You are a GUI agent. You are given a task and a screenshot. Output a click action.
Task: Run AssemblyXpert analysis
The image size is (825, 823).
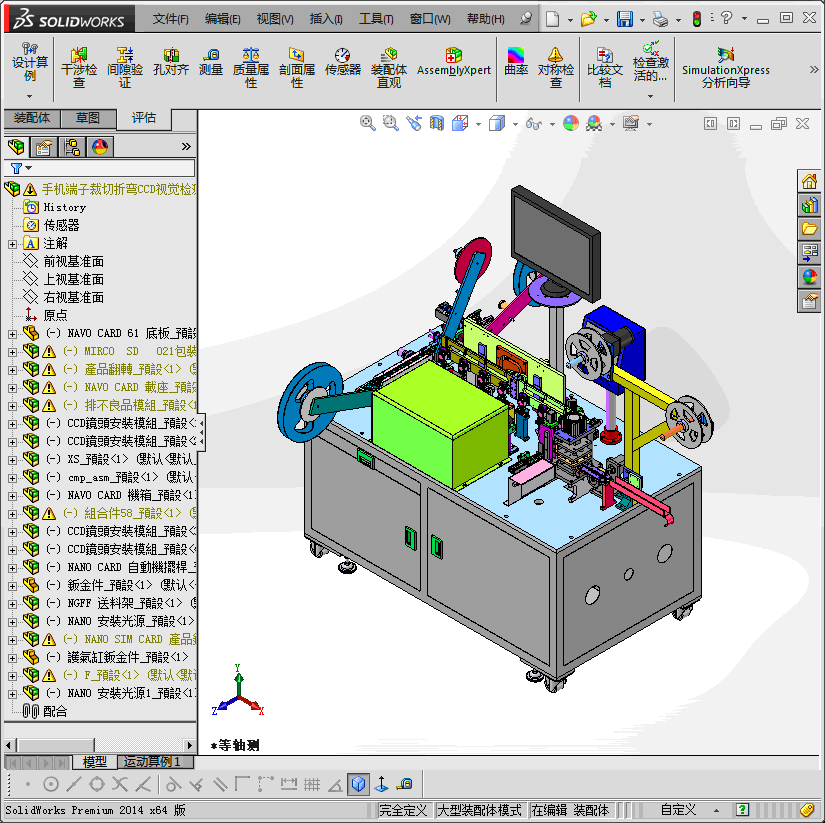tap(454, 62)
